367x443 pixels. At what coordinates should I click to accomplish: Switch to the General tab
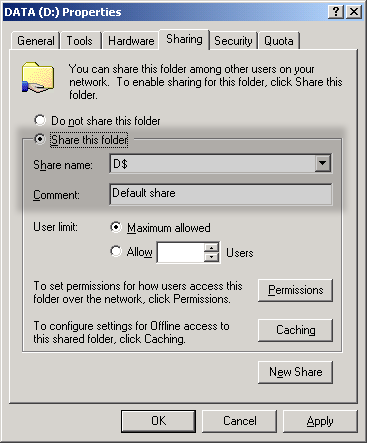coord(36,41)
